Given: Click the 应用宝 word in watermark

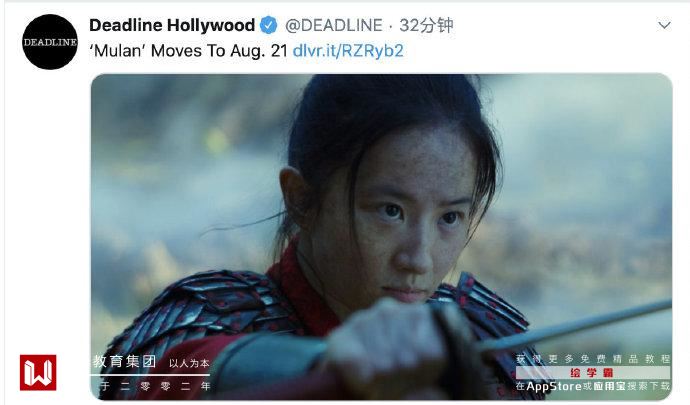Looking at the screenshot, I should click(609, 387).
